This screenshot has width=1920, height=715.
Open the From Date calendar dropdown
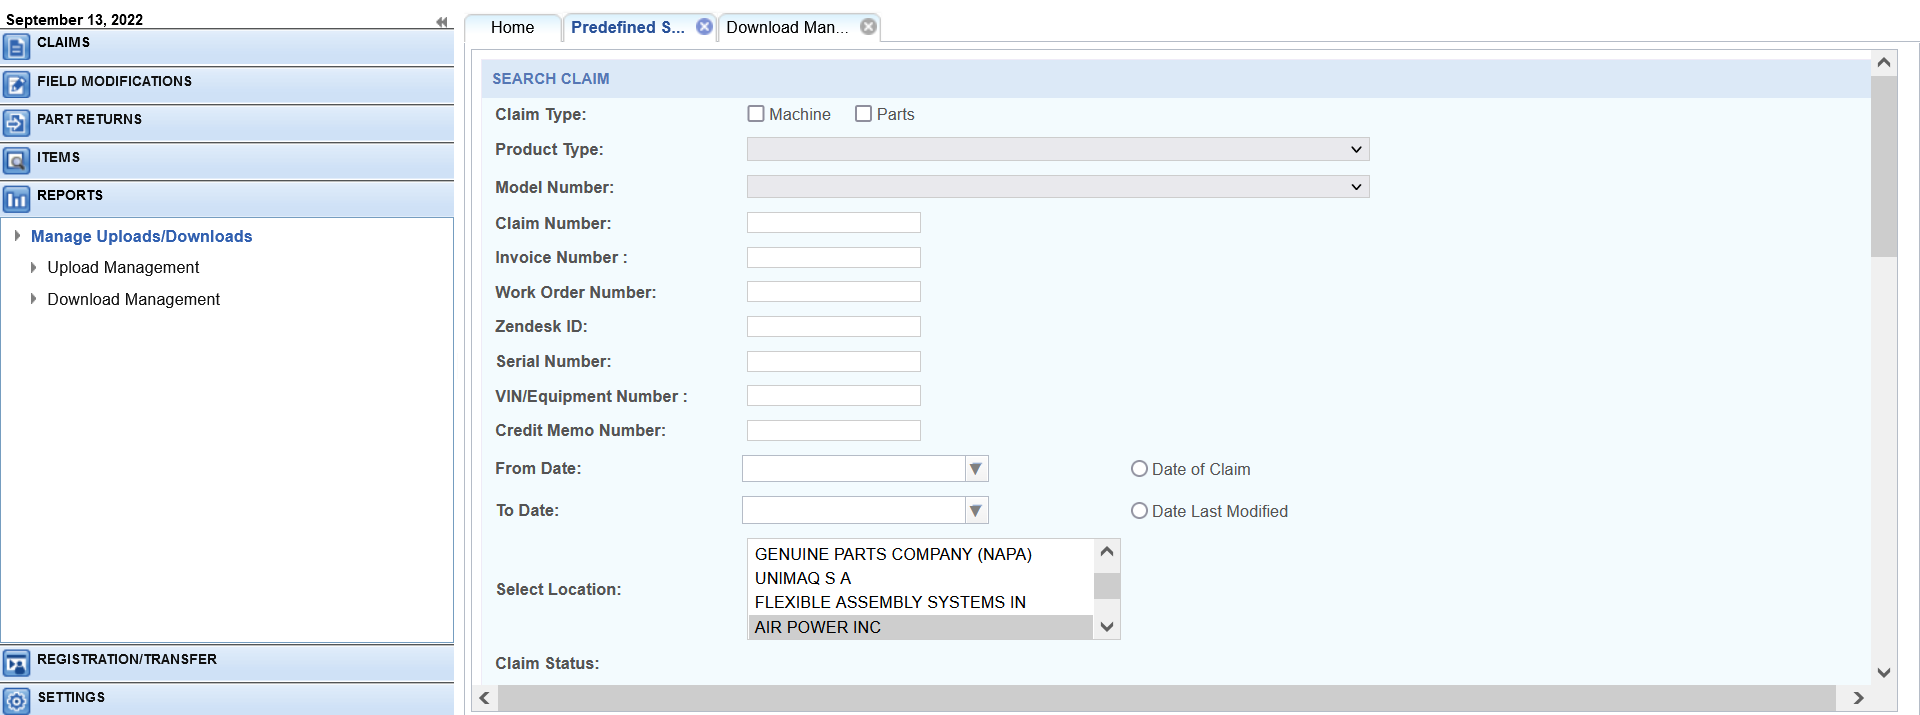pos(976,469)
